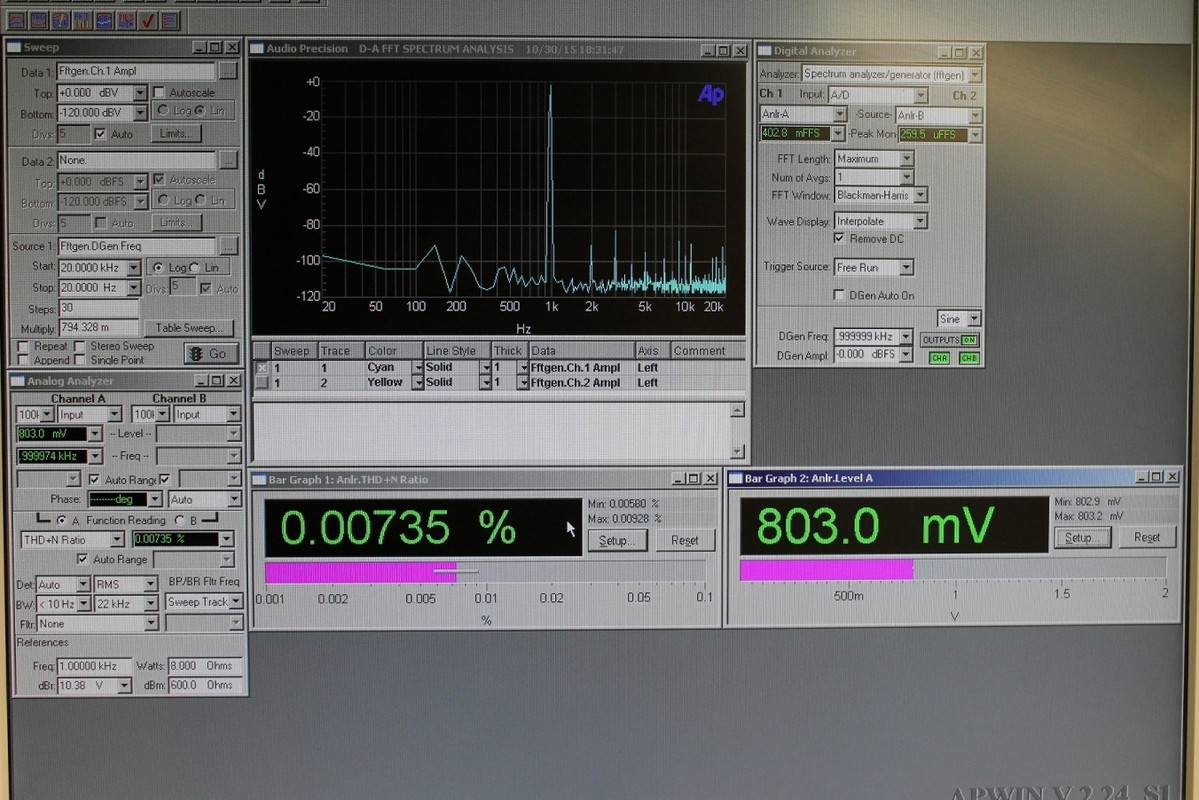This screenshot has width=1199, height=800.
Task: Enable Autoscale for Data 1
Action: tap(159, 92)
